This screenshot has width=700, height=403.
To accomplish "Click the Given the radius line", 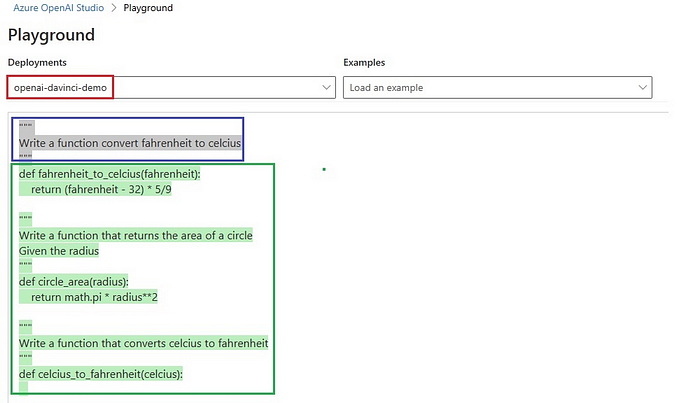I will tap(59, 251).
